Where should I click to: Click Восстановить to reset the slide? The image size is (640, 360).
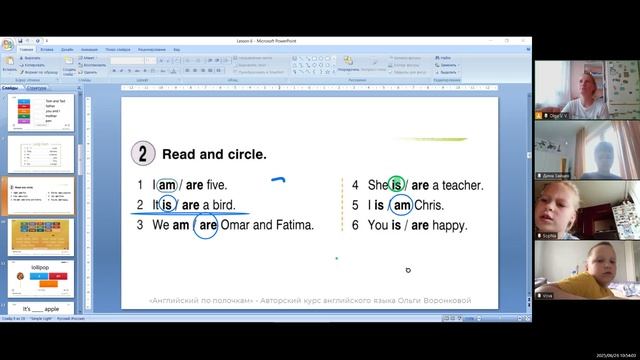pyautogui.click(x=92, y=65)
